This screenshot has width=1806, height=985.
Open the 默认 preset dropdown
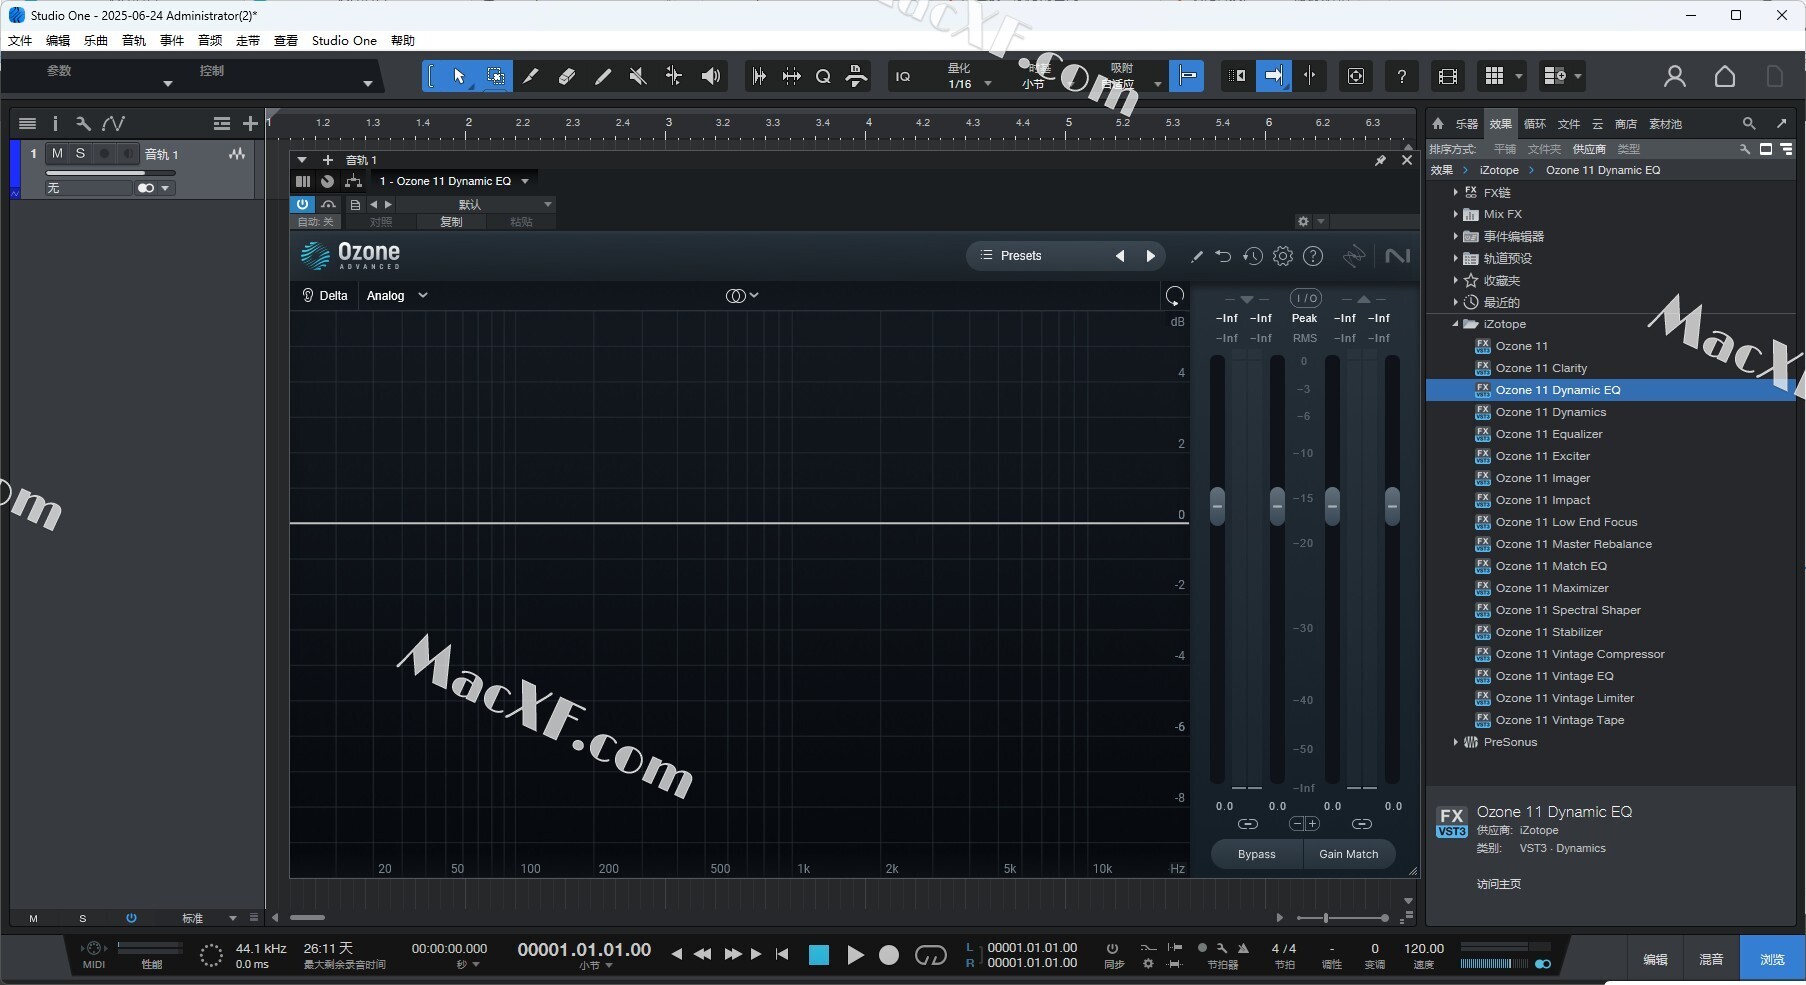(475, 204)
